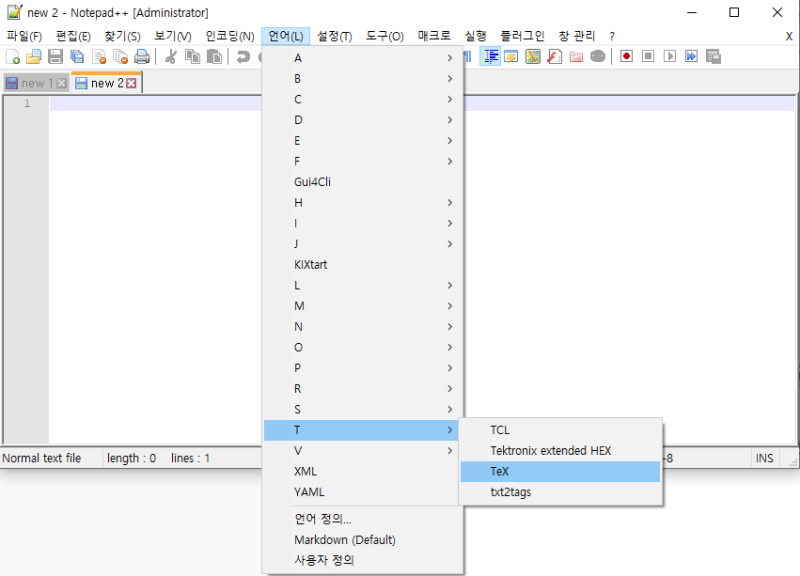Click the Paste toolbar icon

215,57
